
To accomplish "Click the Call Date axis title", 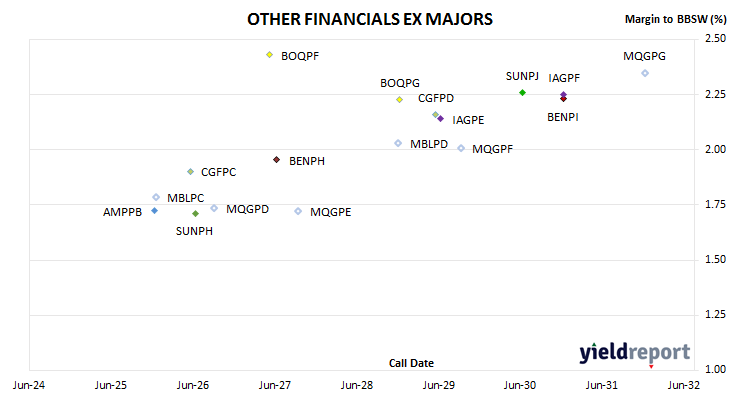I will click(x=411, y=363).
